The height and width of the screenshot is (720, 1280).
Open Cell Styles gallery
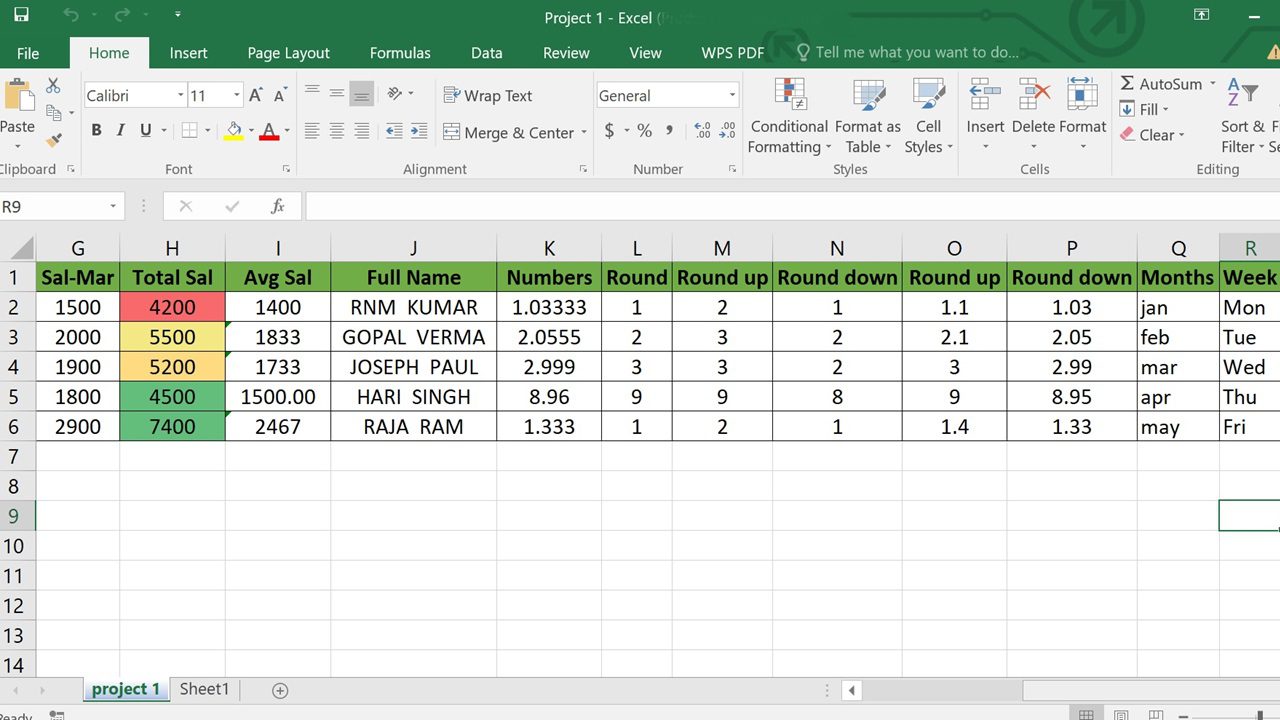(929, 117)
